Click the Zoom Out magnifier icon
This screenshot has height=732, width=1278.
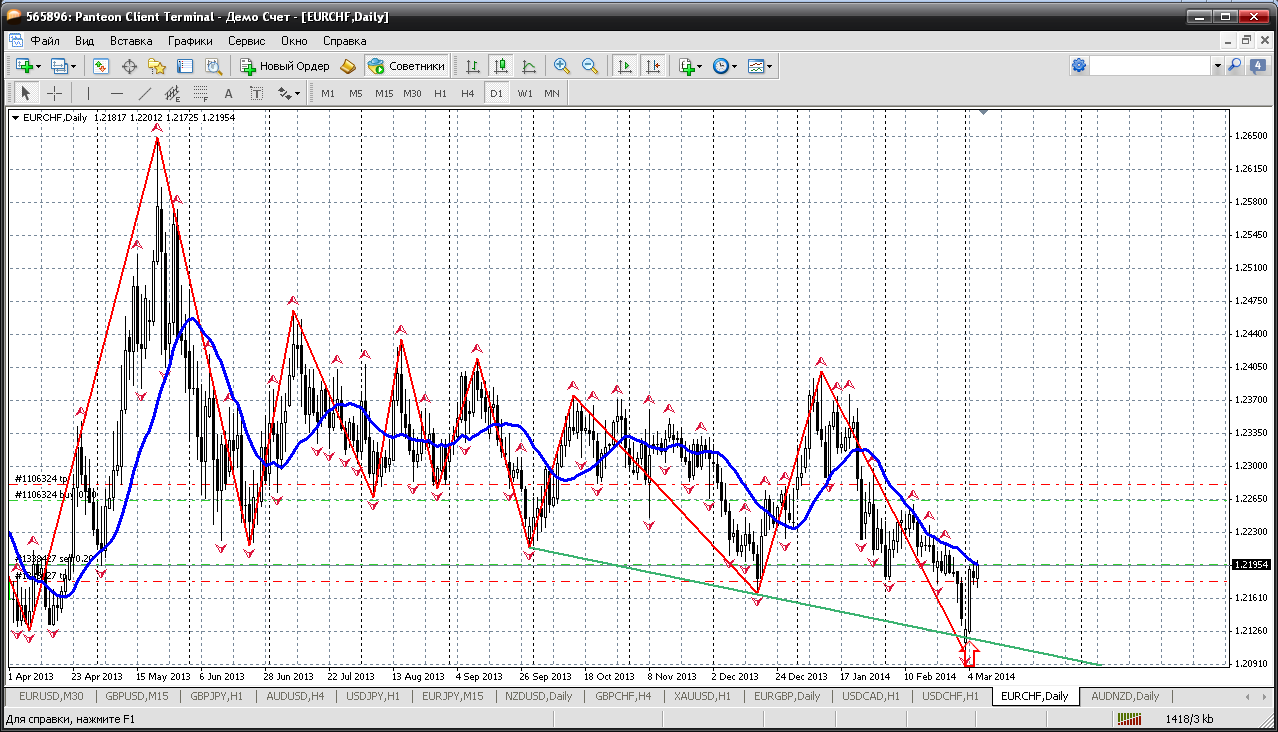pyautogui.click(x=590, y=66)
